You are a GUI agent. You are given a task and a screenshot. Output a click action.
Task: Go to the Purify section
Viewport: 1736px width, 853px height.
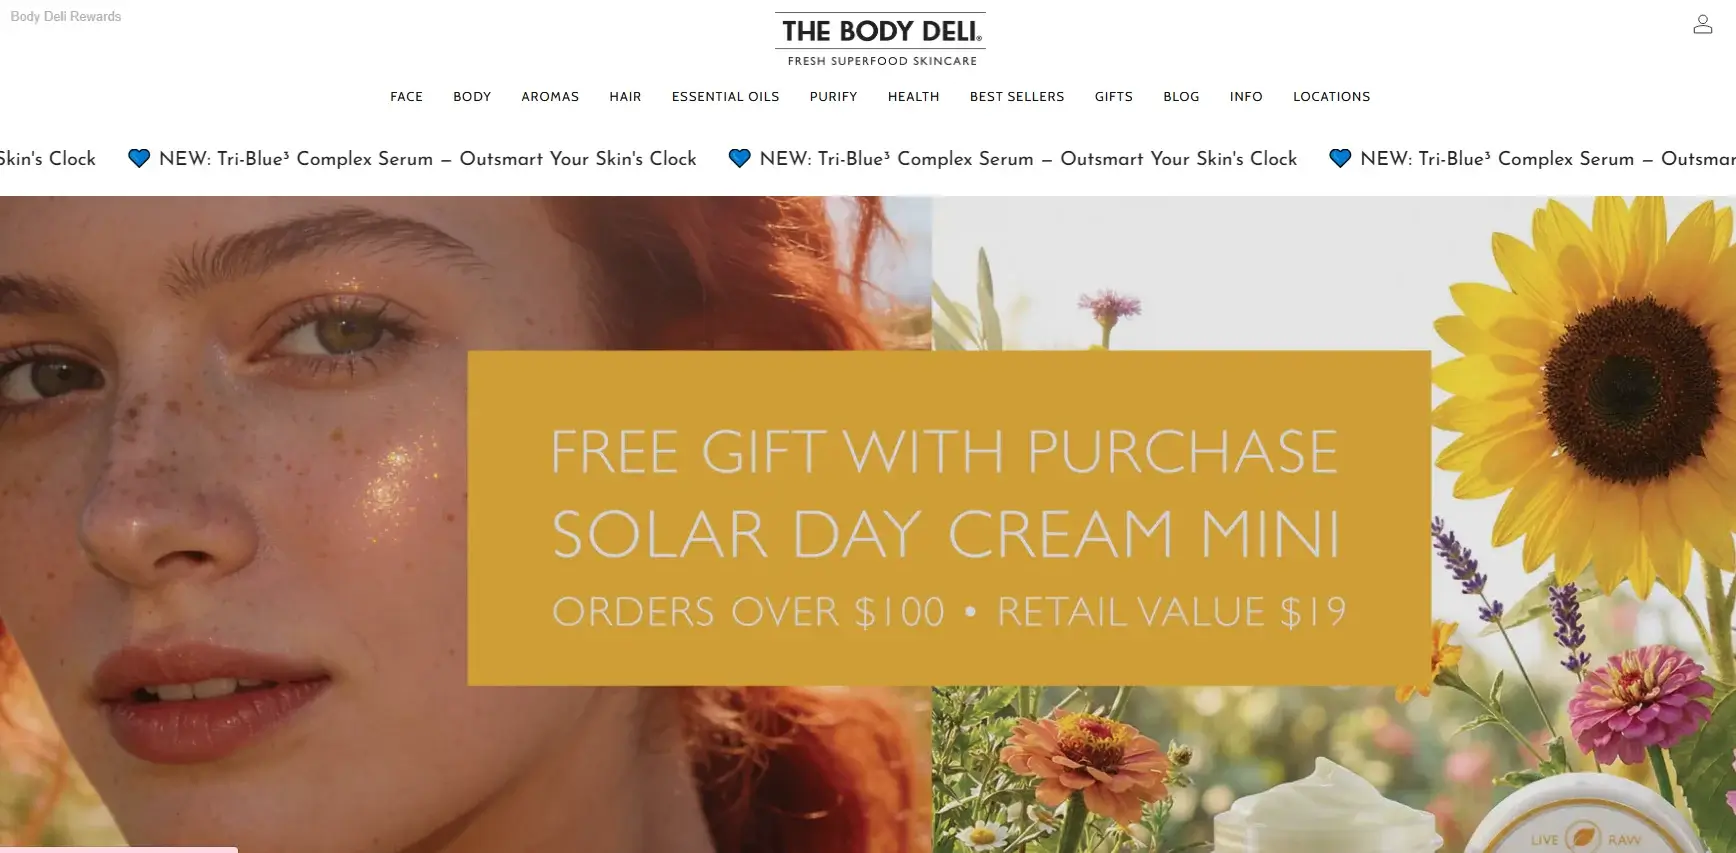[x=833, y=97]
